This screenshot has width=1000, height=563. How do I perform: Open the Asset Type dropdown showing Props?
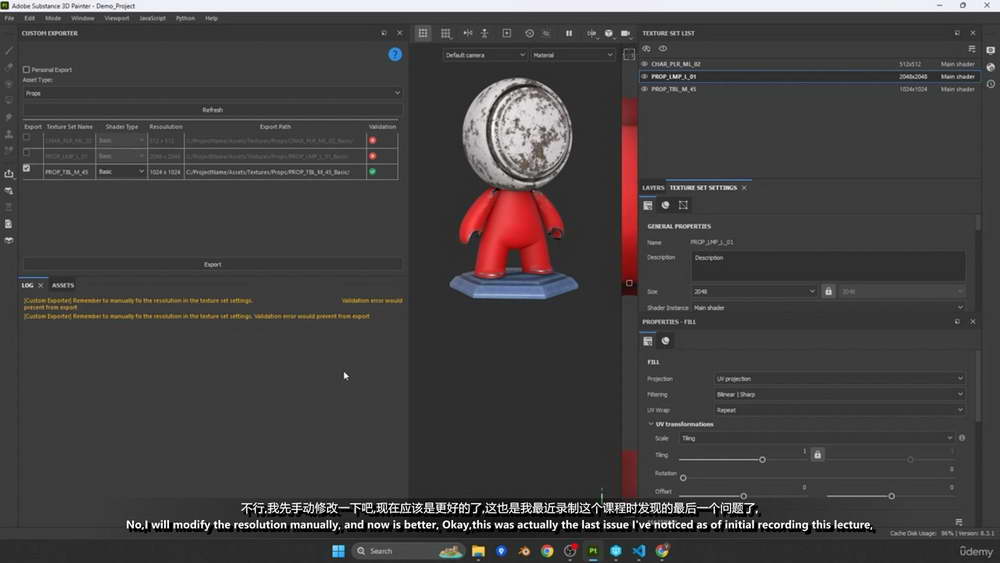(x=212, y=93)
